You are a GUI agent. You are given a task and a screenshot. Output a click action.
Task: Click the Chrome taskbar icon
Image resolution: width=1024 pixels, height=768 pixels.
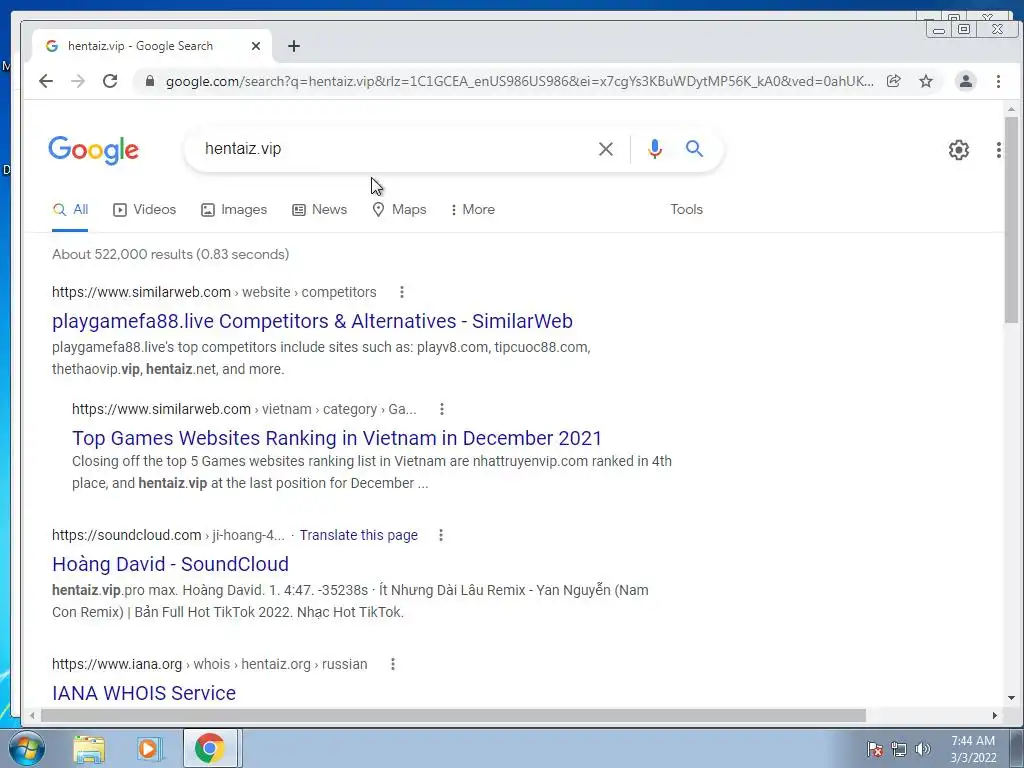pyautogui.click(x=210, y=748)
